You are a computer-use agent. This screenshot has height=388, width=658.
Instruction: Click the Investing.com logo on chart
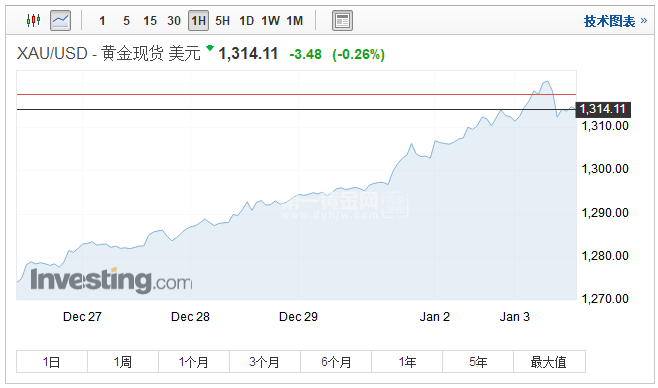(111, 280)
